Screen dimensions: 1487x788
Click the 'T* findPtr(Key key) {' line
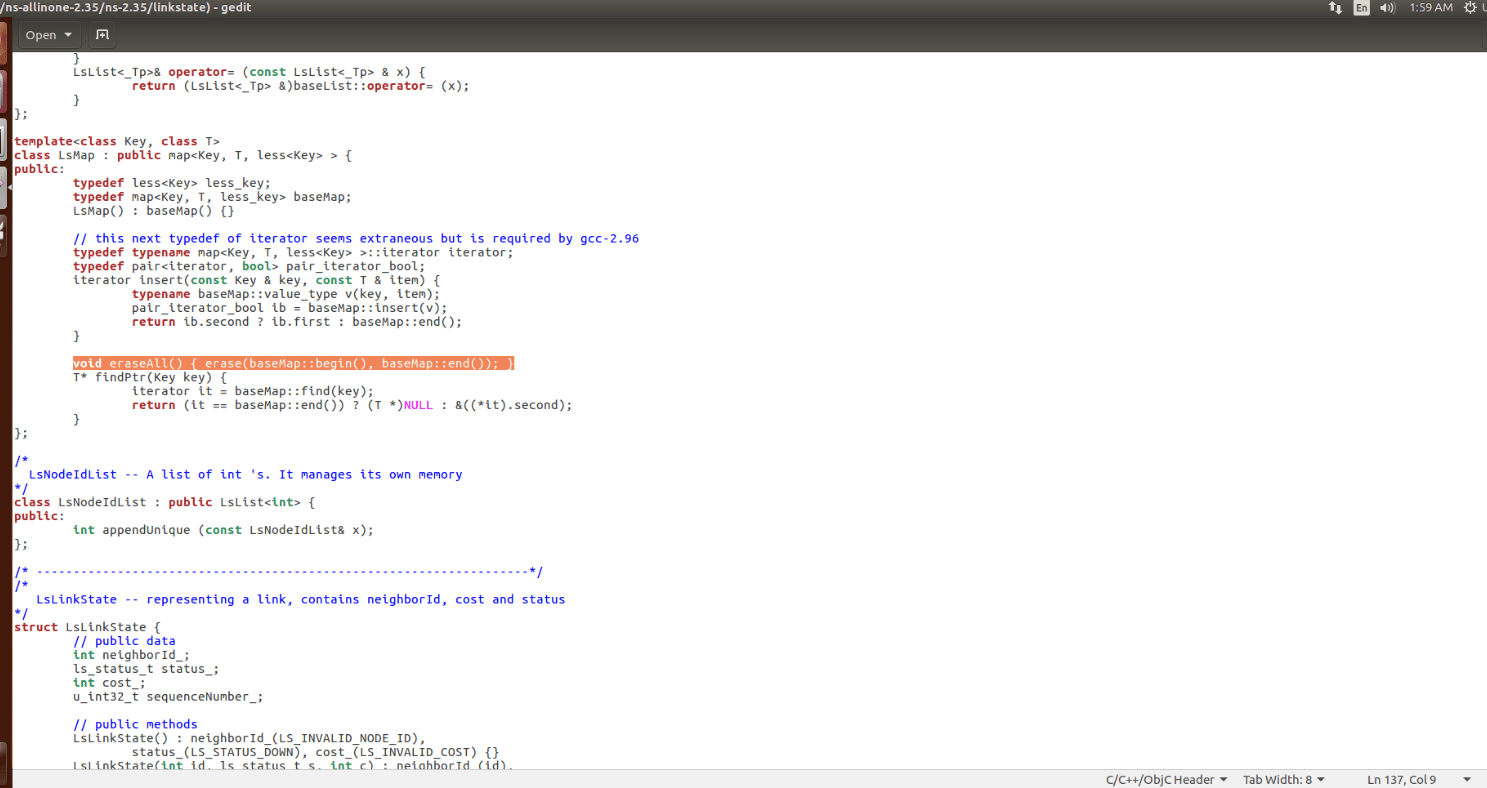coord(150,377)
